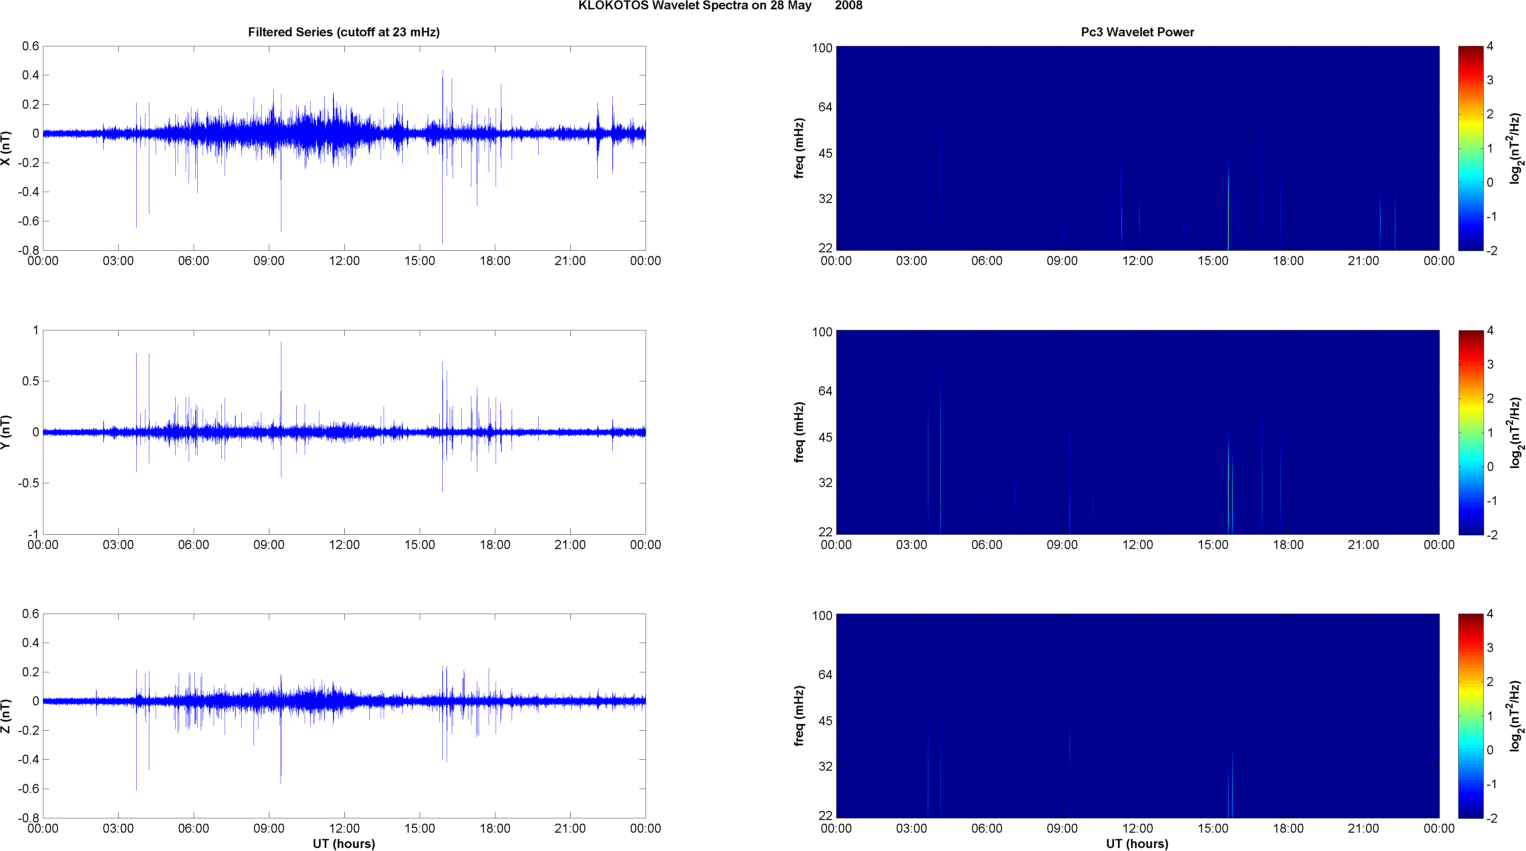
Task: Click the top wavelet plot's color bar
Action: (x=1470, y=148)
